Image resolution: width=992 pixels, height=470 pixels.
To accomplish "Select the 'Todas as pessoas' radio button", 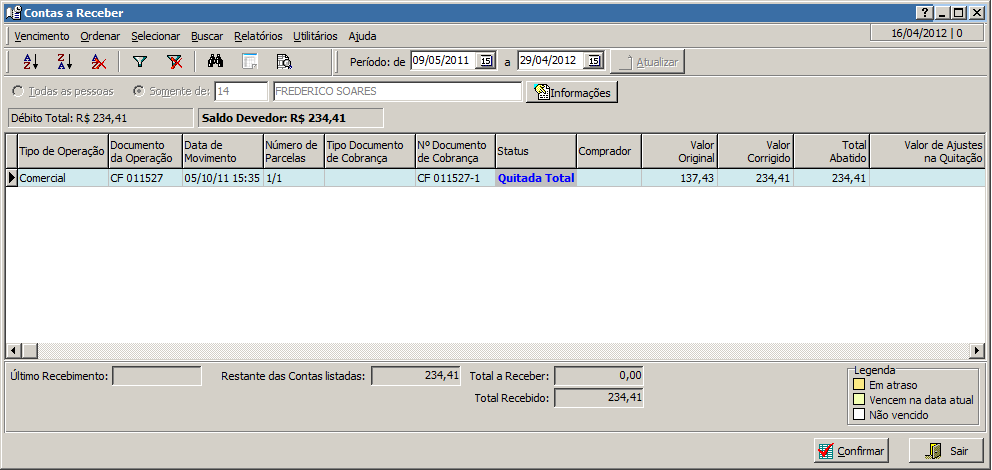I will [x=18, y=91].
